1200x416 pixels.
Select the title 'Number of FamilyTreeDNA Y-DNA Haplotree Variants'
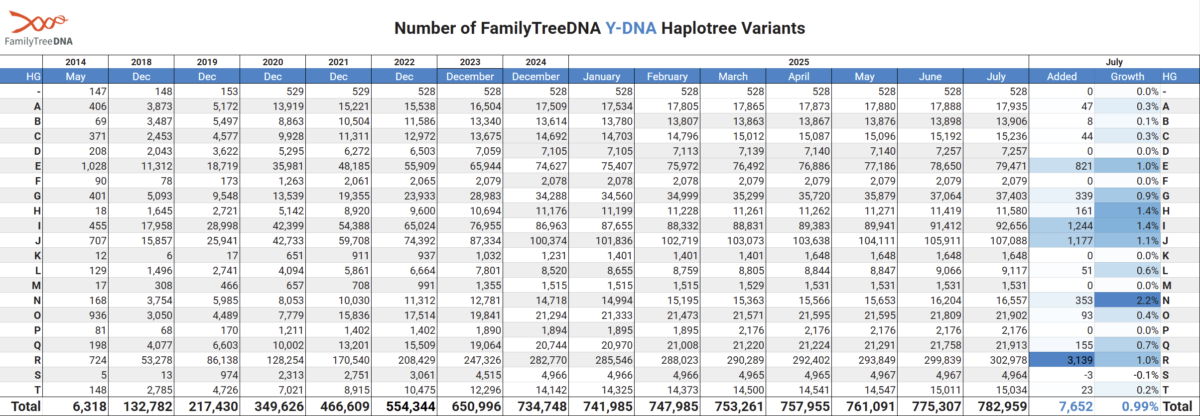[x=599, y=29]
